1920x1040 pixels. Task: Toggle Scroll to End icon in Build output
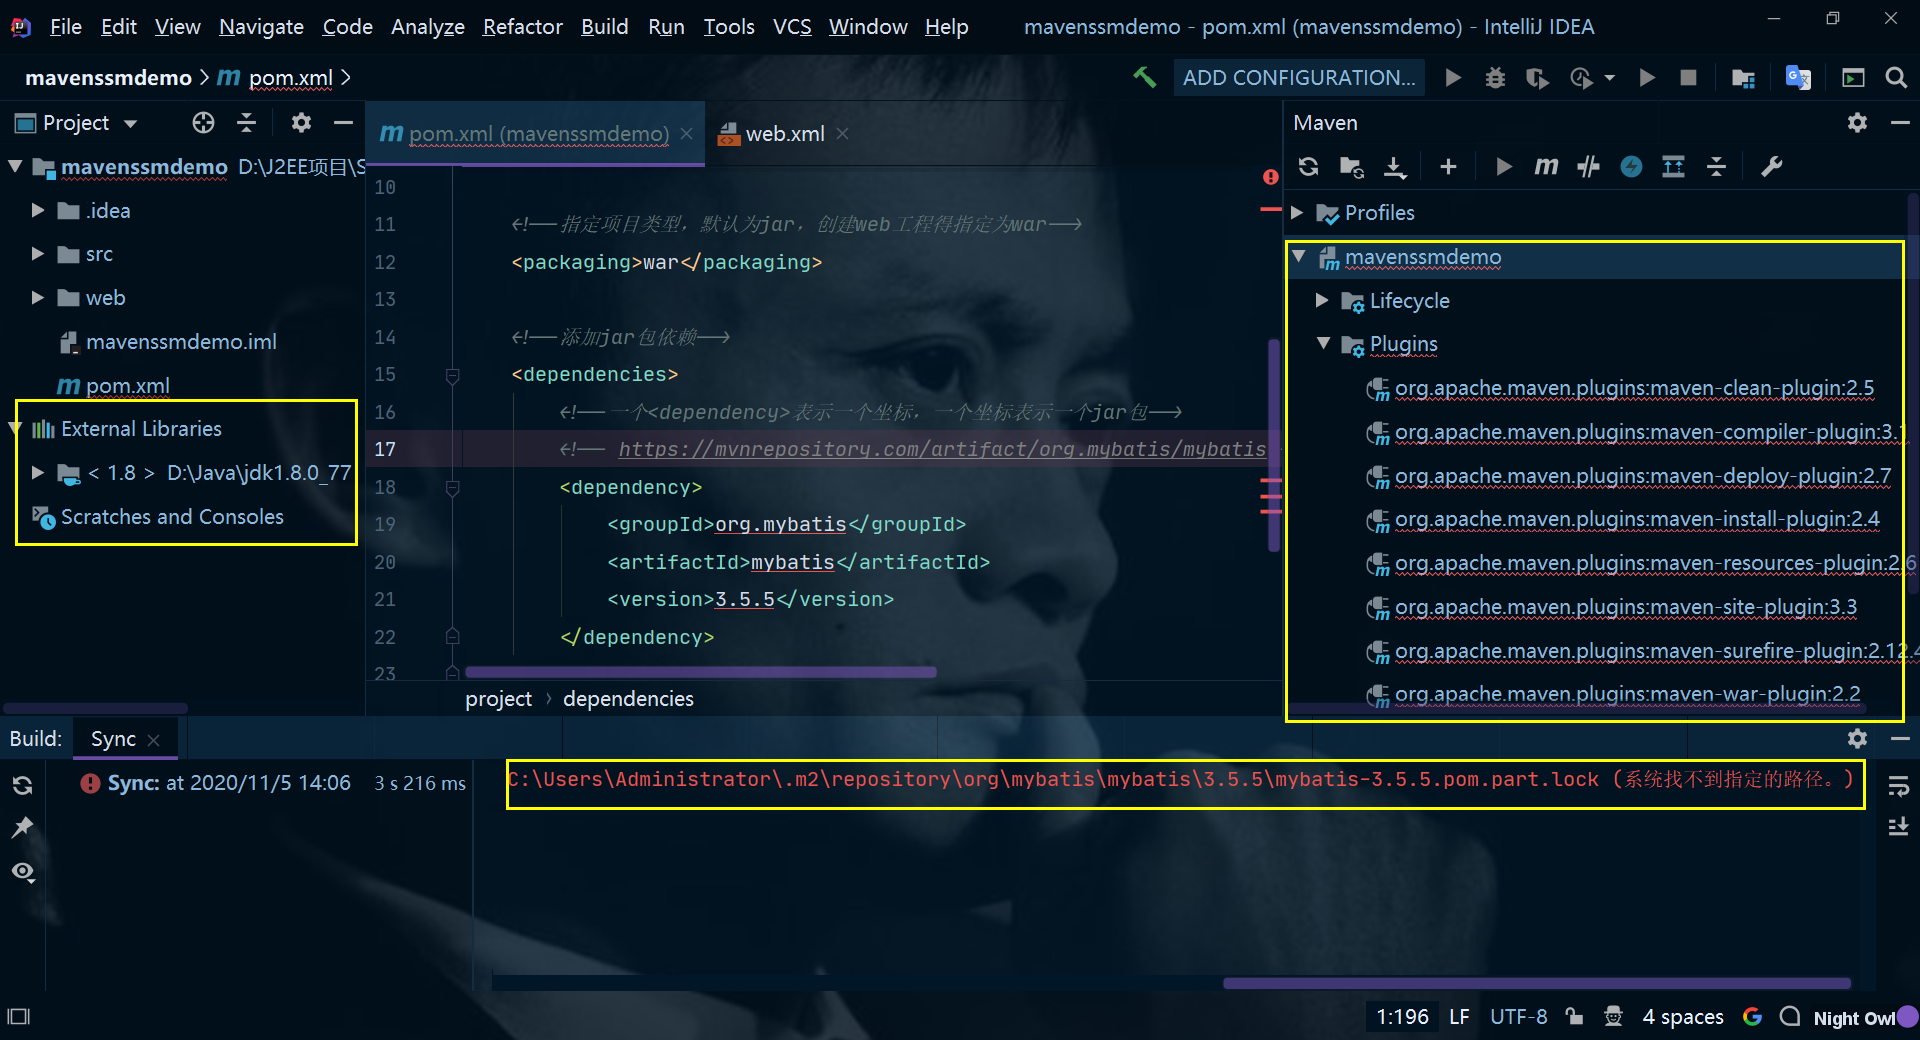1898,827
